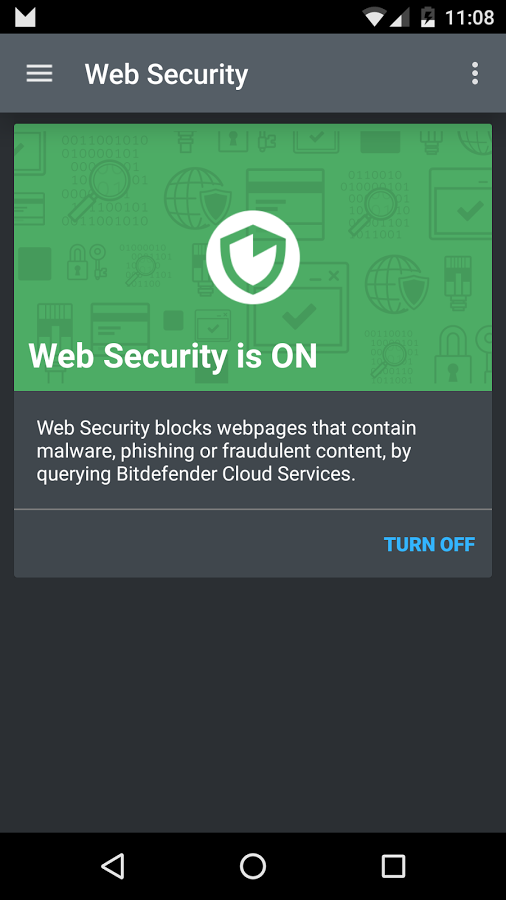Image resolution: width=506 pixels, height=900 pixels.
Task: Tap the Gmail notification icon in the status bar
Action: 25,17
